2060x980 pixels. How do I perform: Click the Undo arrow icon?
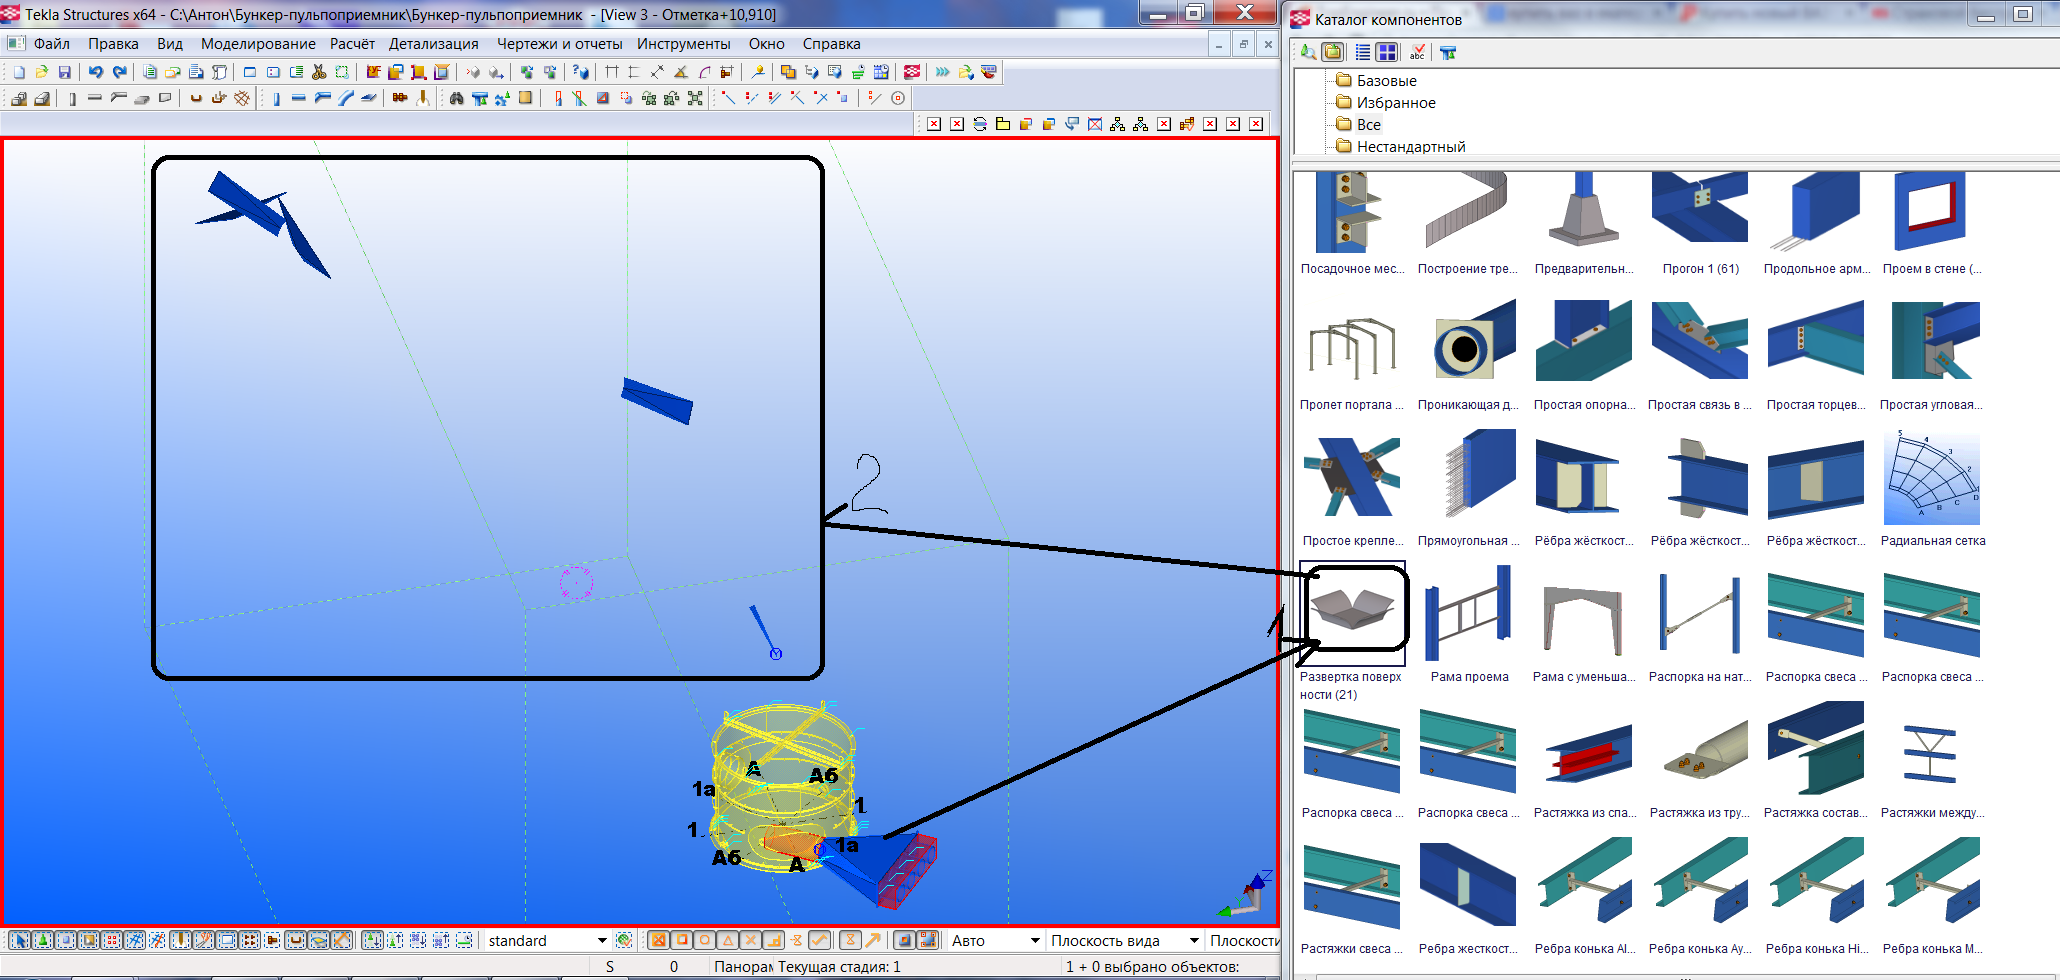pos(96,72)
